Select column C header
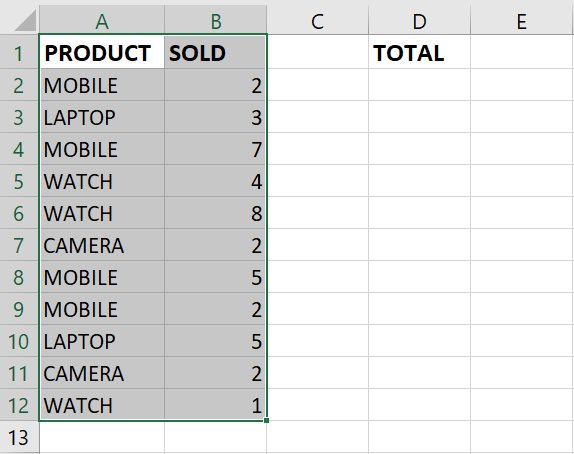The width and height of the screenshot is (574, 454). 317,21
